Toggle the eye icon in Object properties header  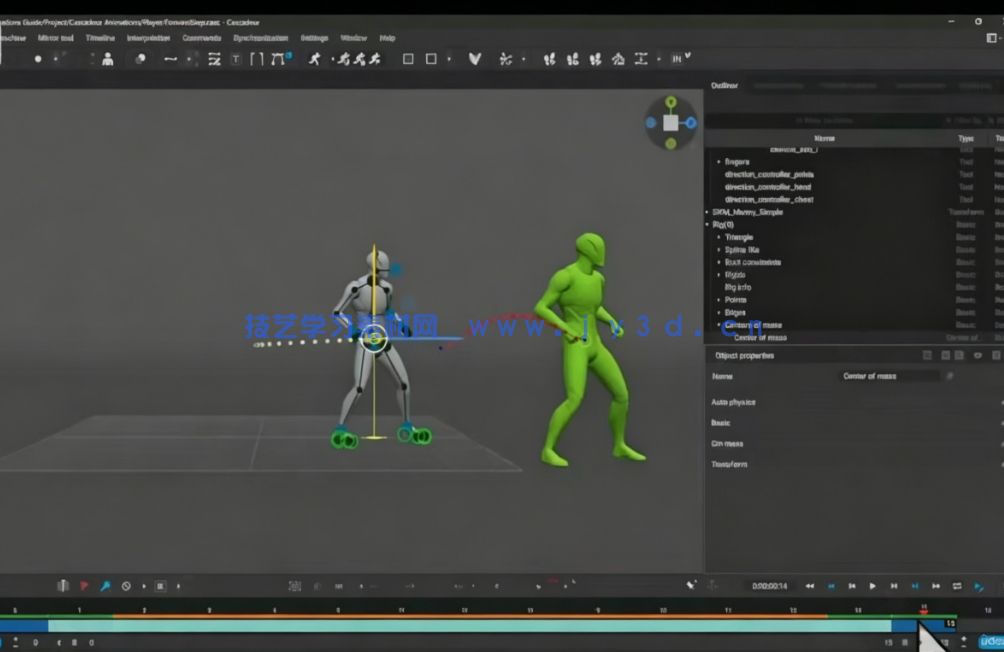click(977, 355)
